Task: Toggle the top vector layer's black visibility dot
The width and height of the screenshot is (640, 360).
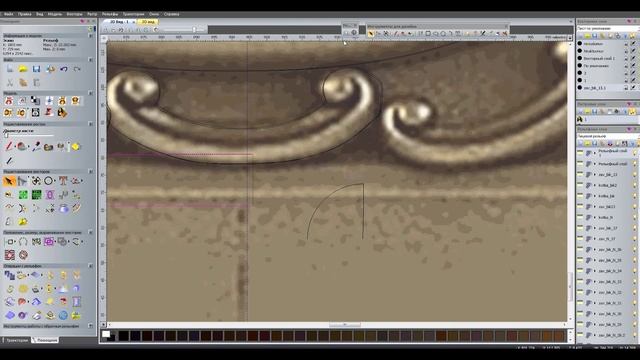Action: click(580, 44)
